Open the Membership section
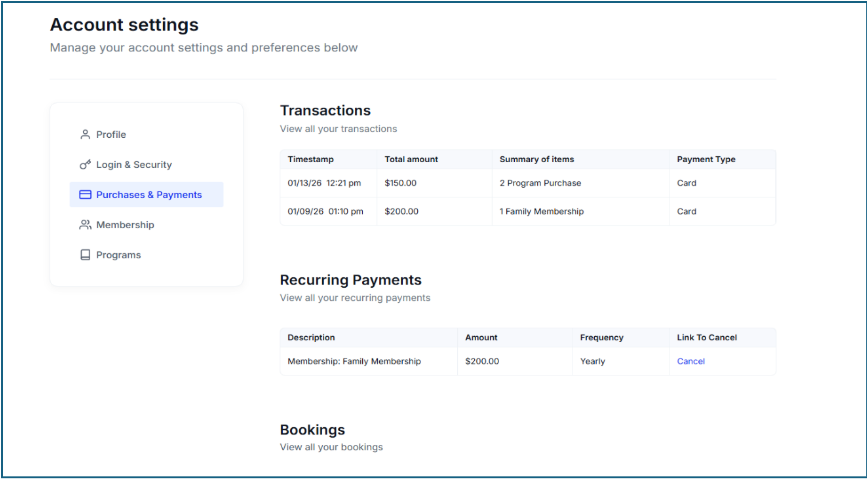This screenshot has width=867, height=480. point(125,225)
